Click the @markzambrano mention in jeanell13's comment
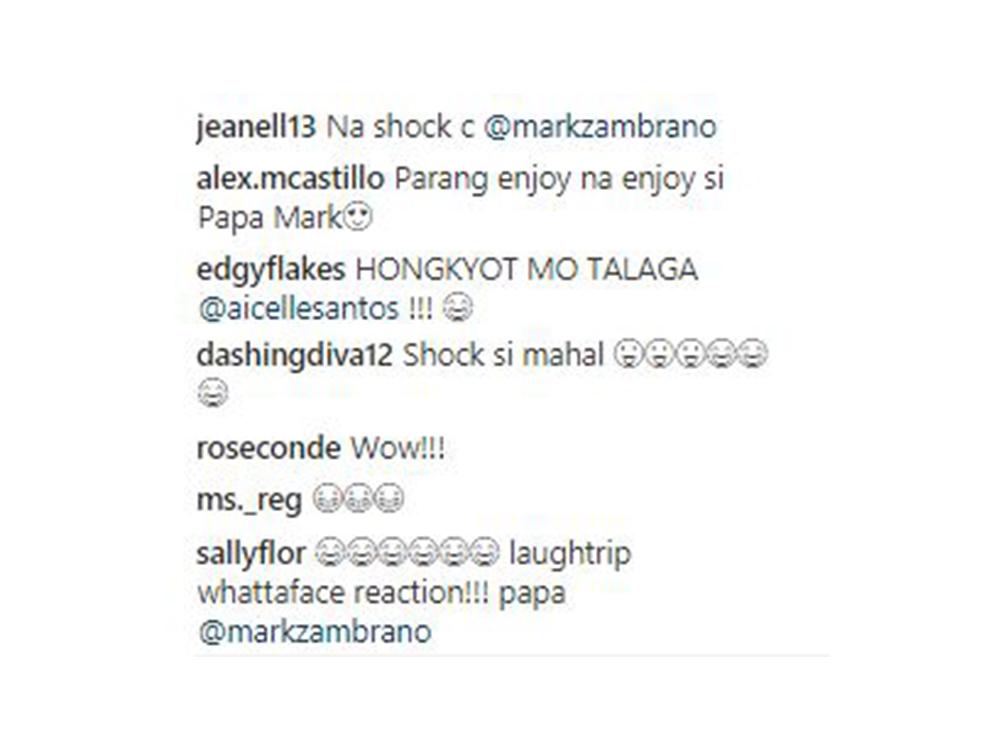The width and height of the screenshot is (1000, 750). click(600, 127)
